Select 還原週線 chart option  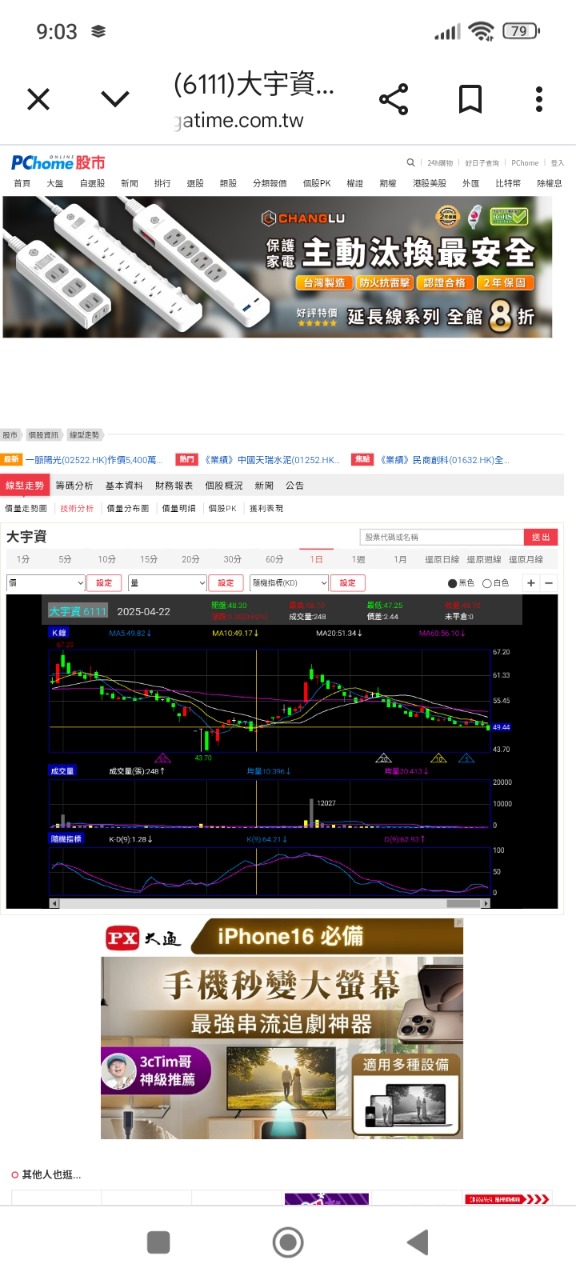[x=484, y=559]
